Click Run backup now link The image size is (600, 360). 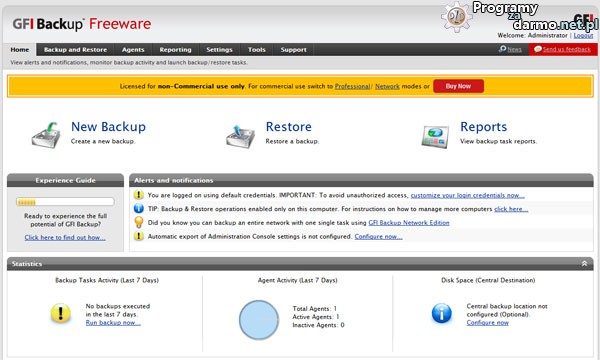pyautogui.click(x=113, y=323)
